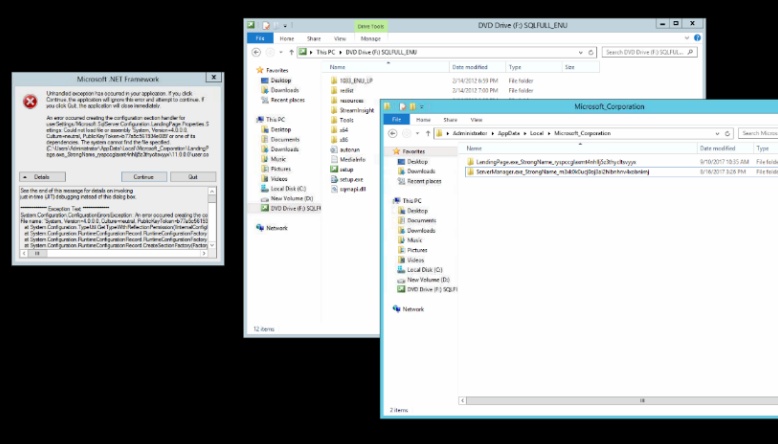Click back arrow in Microsoft_Corporation window
This screenshot has width=778, height=444.
tap(392, 133)
